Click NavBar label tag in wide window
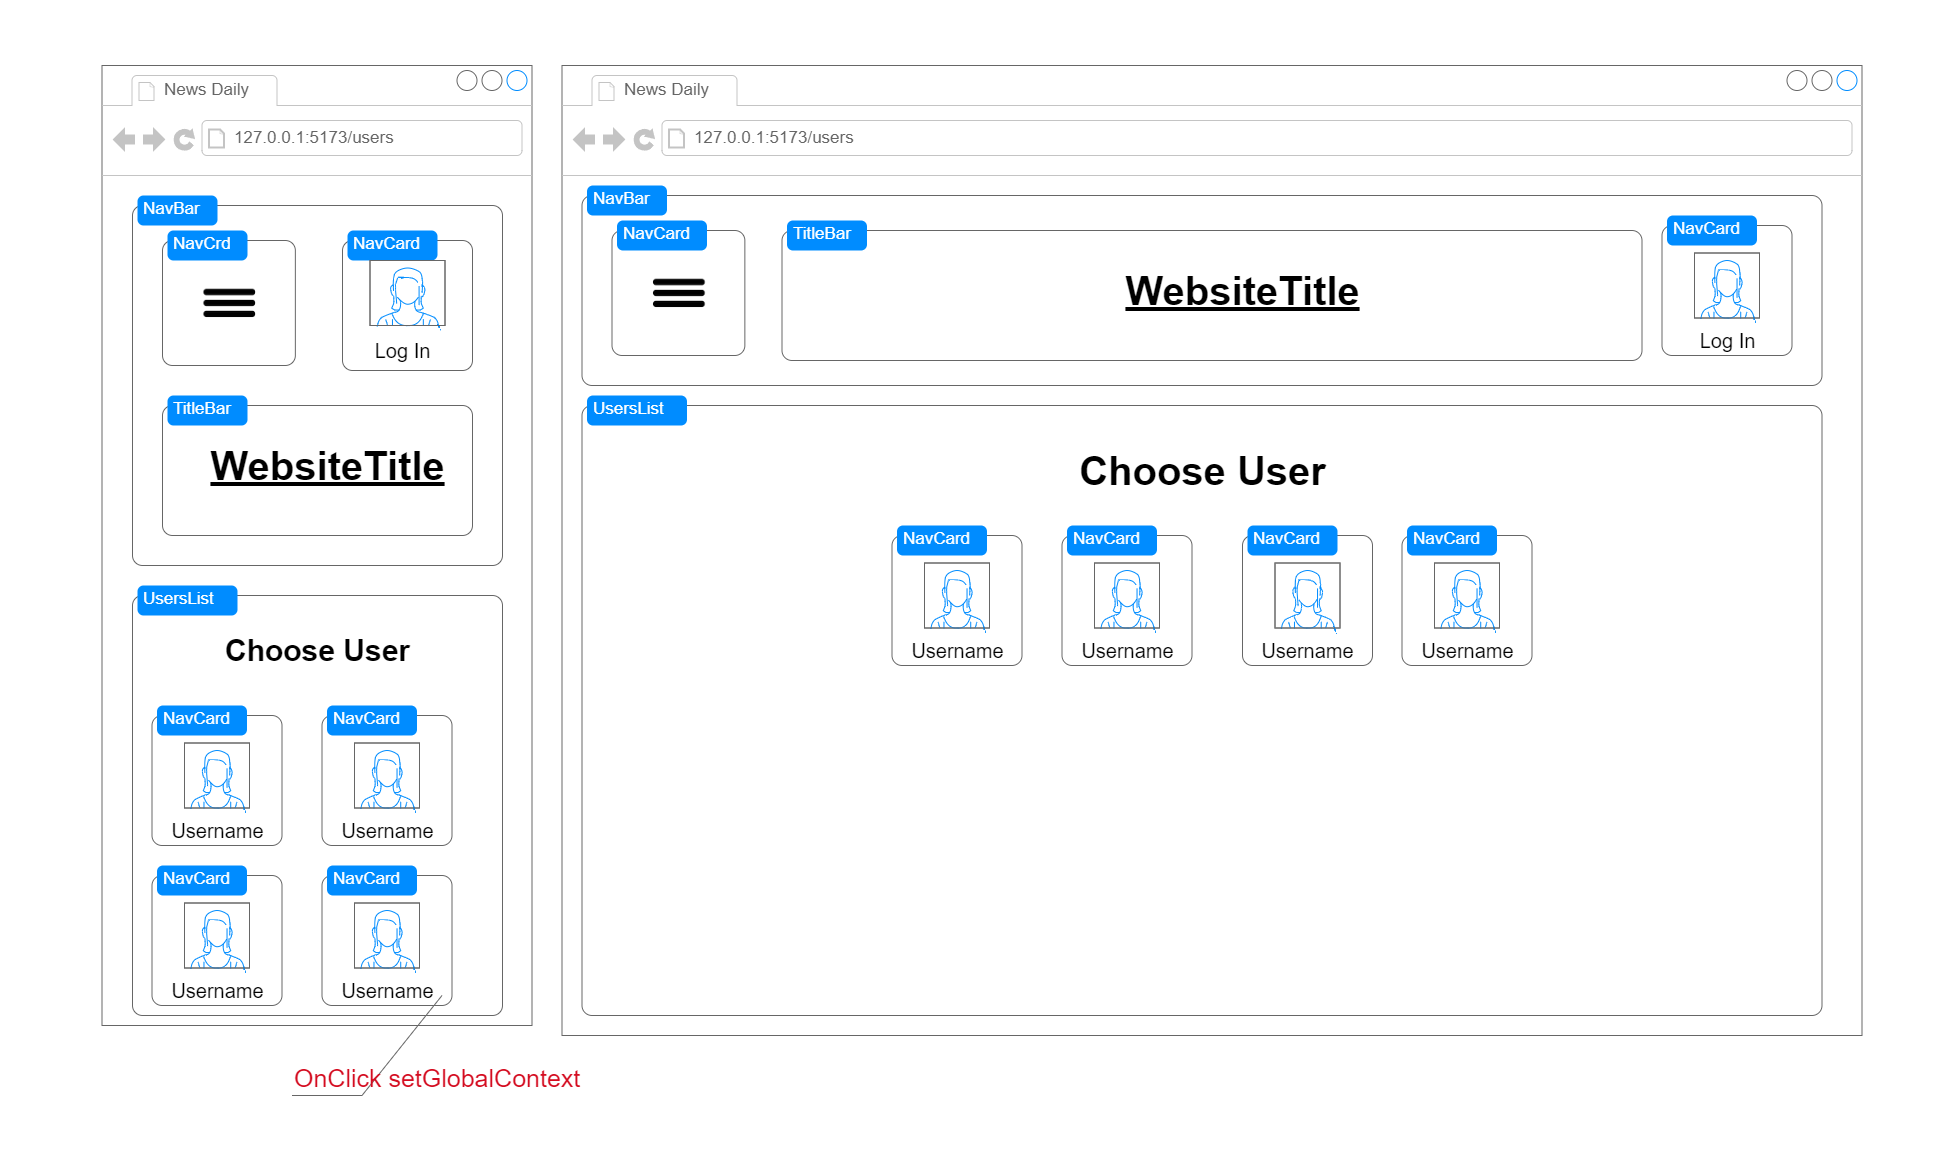 click(x=627, y=199)
